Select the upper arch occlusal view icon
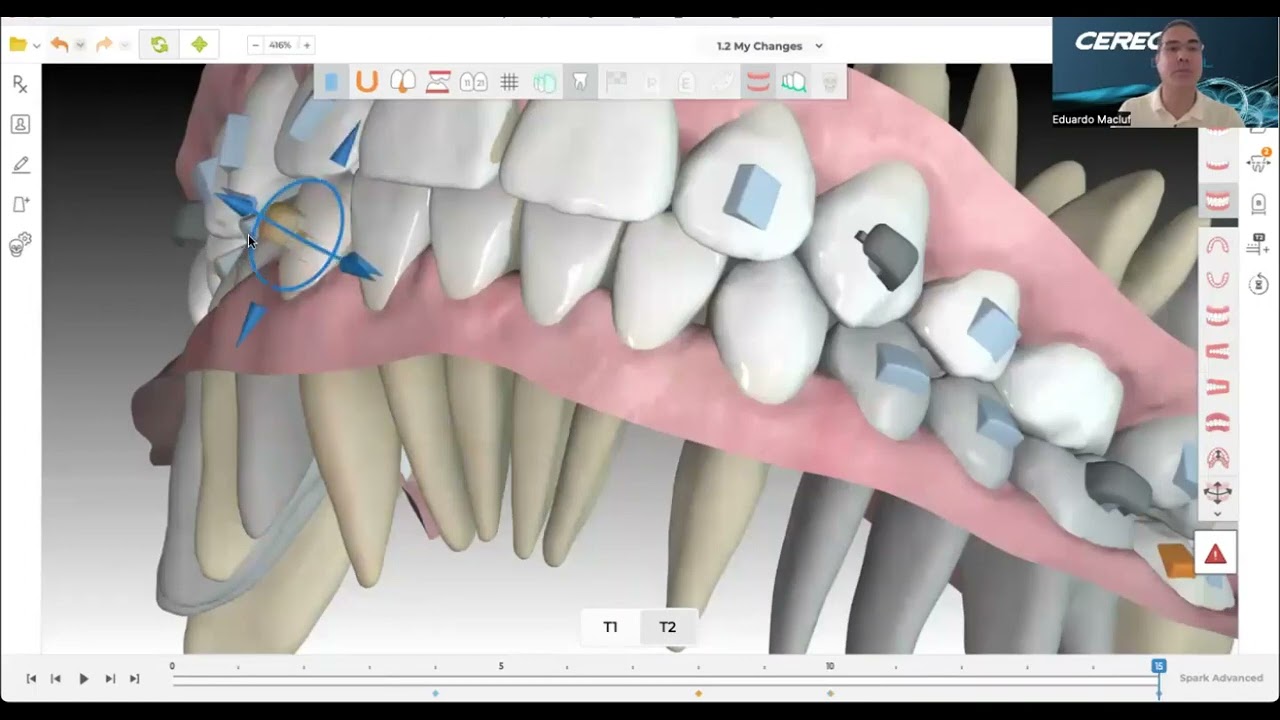 [x=1217, y=246]
